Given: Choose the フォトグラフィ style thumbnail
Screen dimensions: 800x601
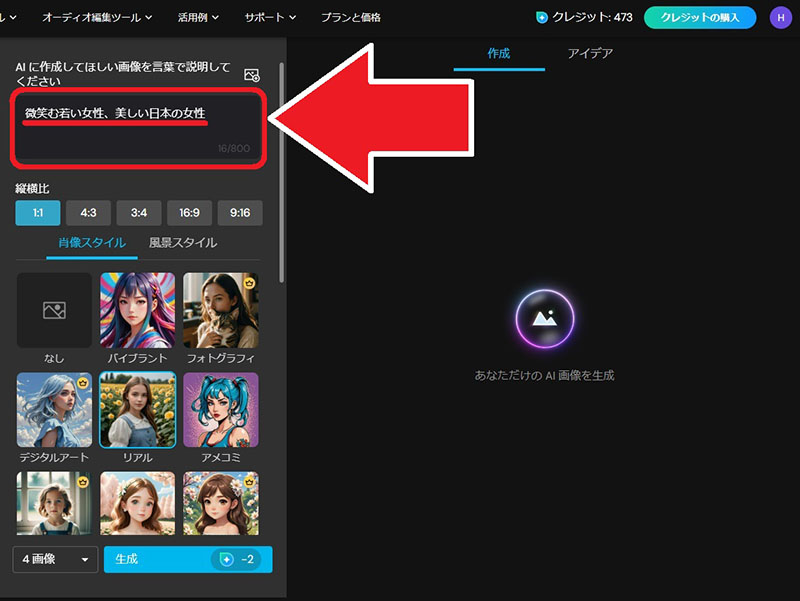Looking at the screenshot, I should point(221,310).
